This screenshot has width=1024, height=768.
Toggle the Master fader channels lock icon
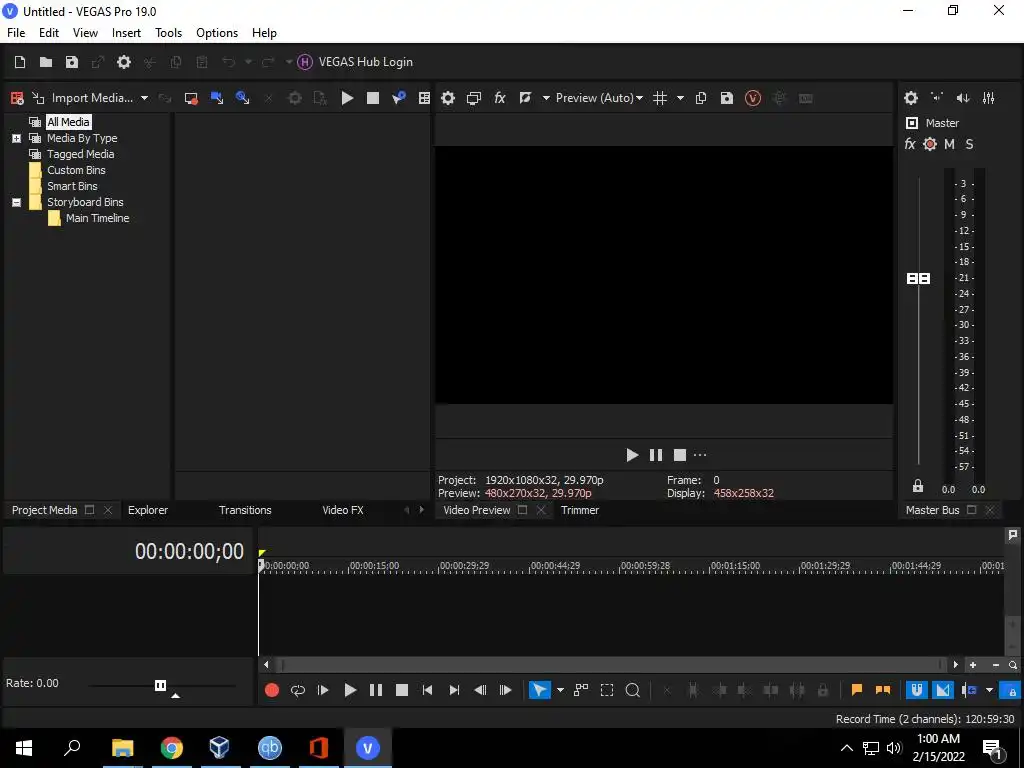[918, 486]
